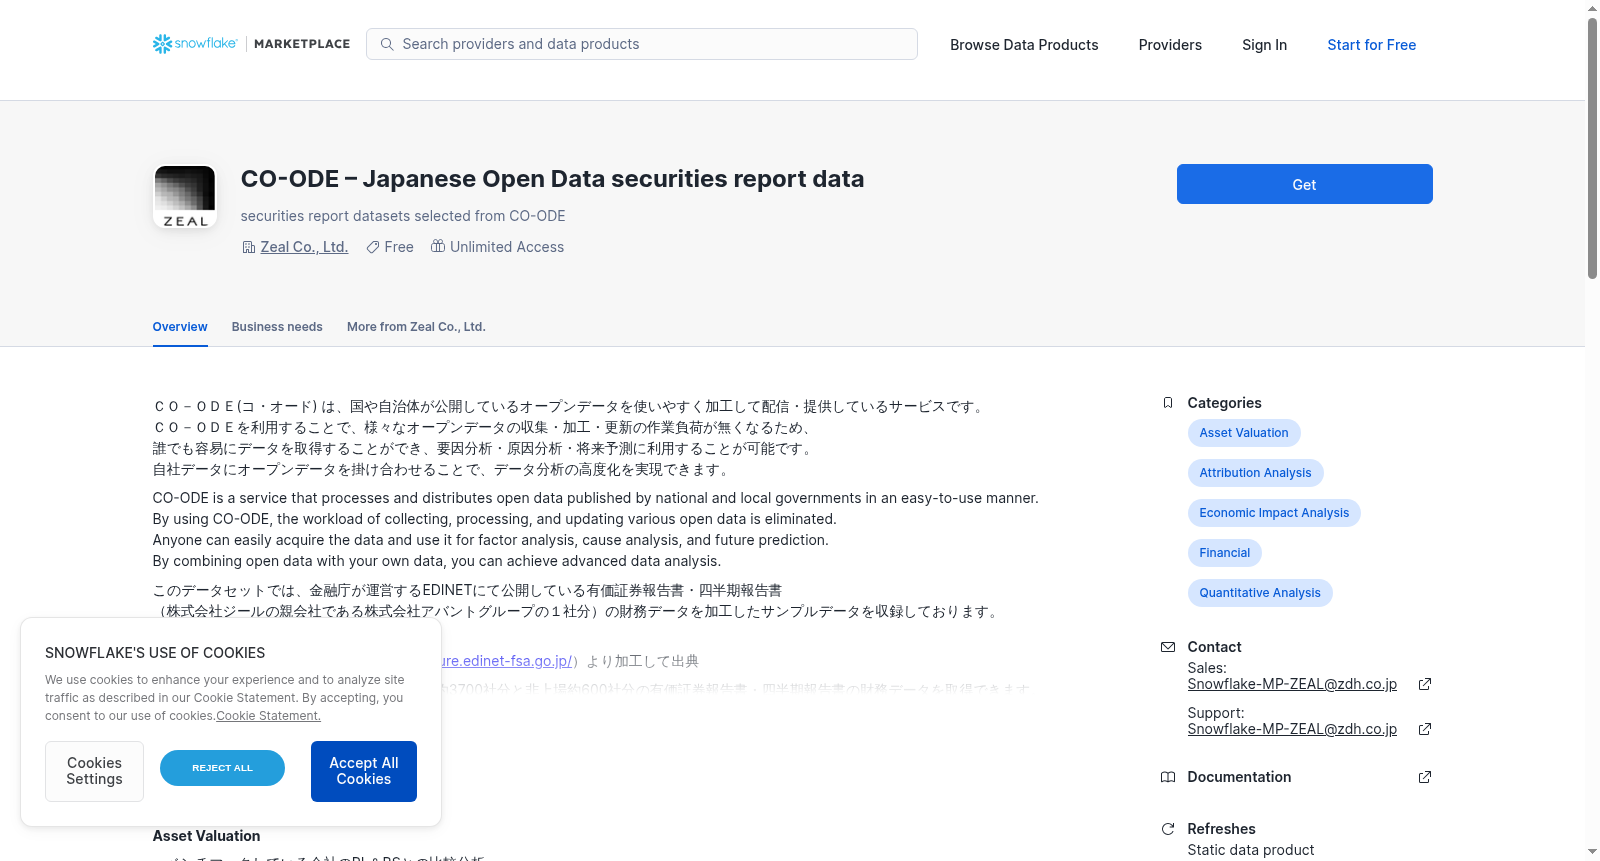The image size is (1600, 861).
Task: Click the Categories heading
Action: click(1224, 403)
